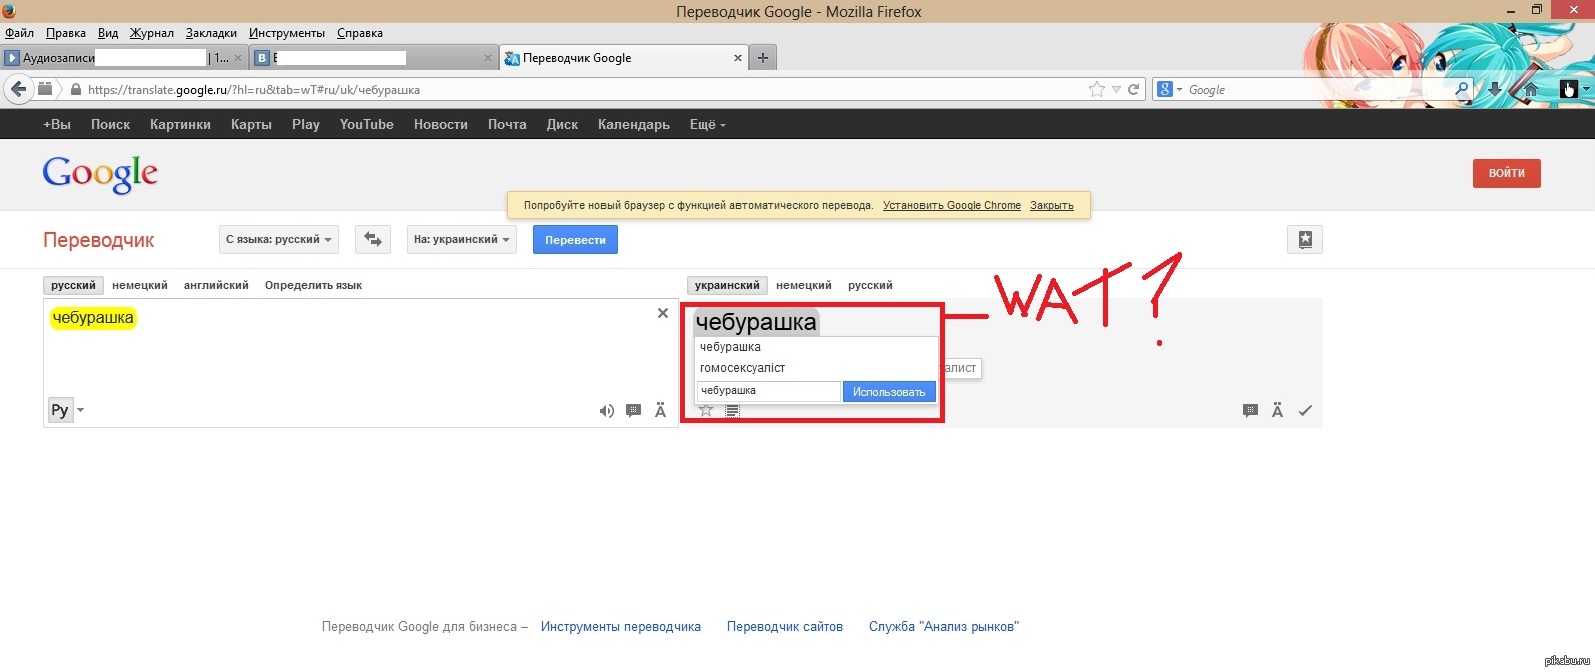The width and height of the screenshot is (1595, 672).
Task: Expand the 'С языка: русский' dropdown
Action: pyautogui.click(x=279, y=240)
